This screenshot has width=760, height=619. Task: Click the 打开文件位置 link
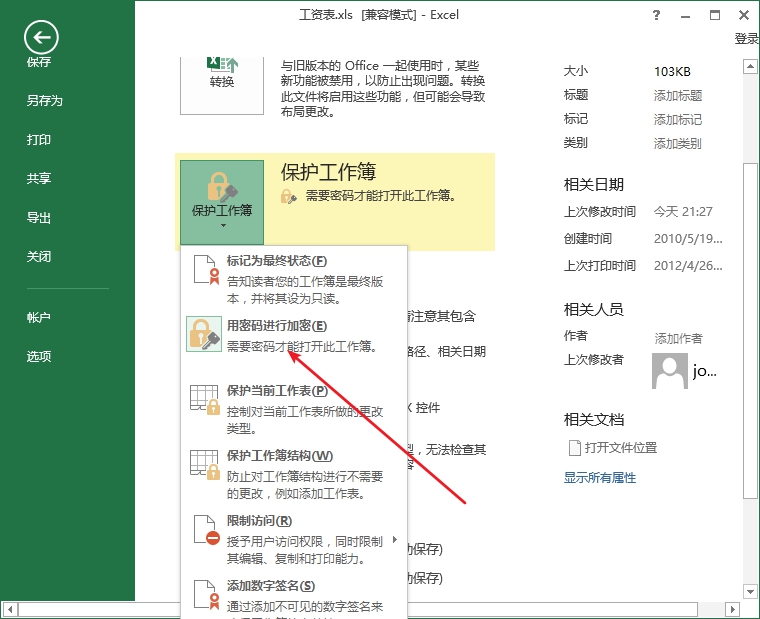tap(621, 448)
